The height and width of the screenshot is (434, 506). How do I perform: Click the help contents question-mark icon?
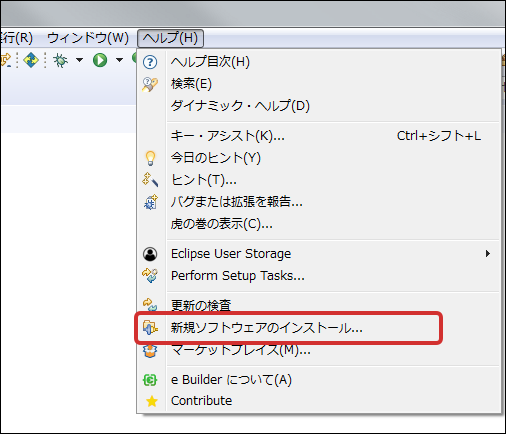coord(150,62)
